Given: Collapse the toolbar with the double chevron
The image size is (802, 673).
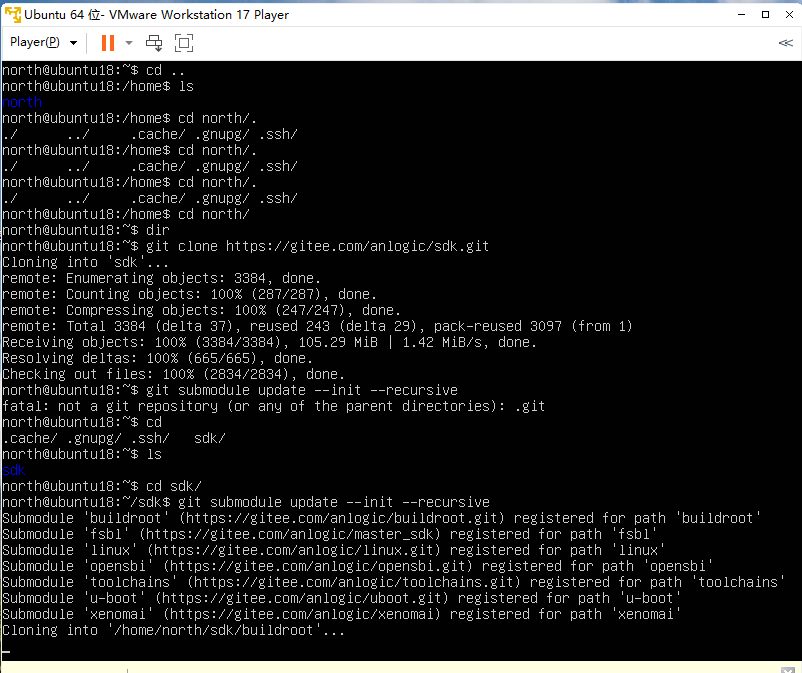Looking at the screenshot, I should [786, 43].
